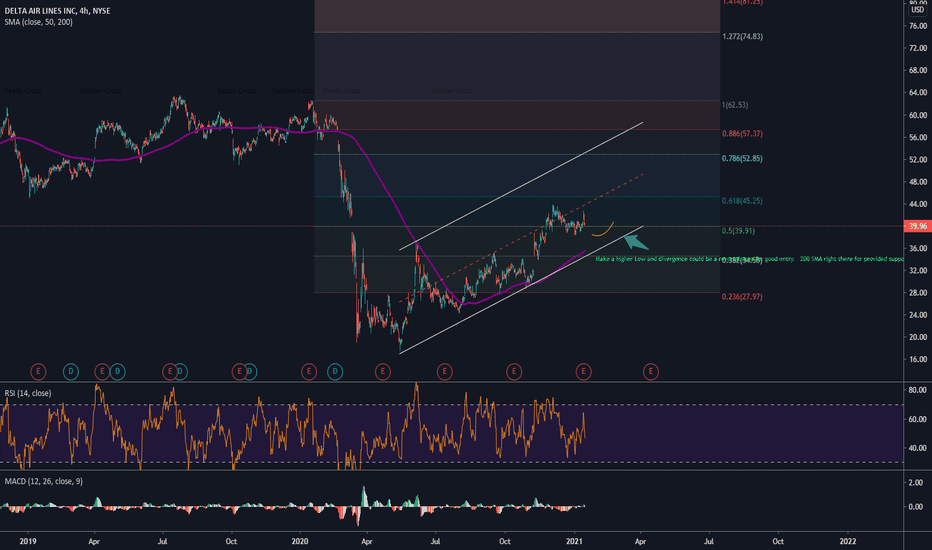Click the 76.00 value on the price axis
The height and width of the screenshot is (550, 932).
pos(917,26)
